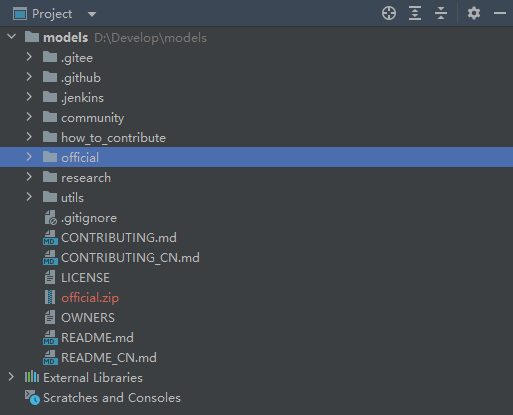
Task: Click the External Libraries bar-chart icon
Action: (x=32, y=377)
